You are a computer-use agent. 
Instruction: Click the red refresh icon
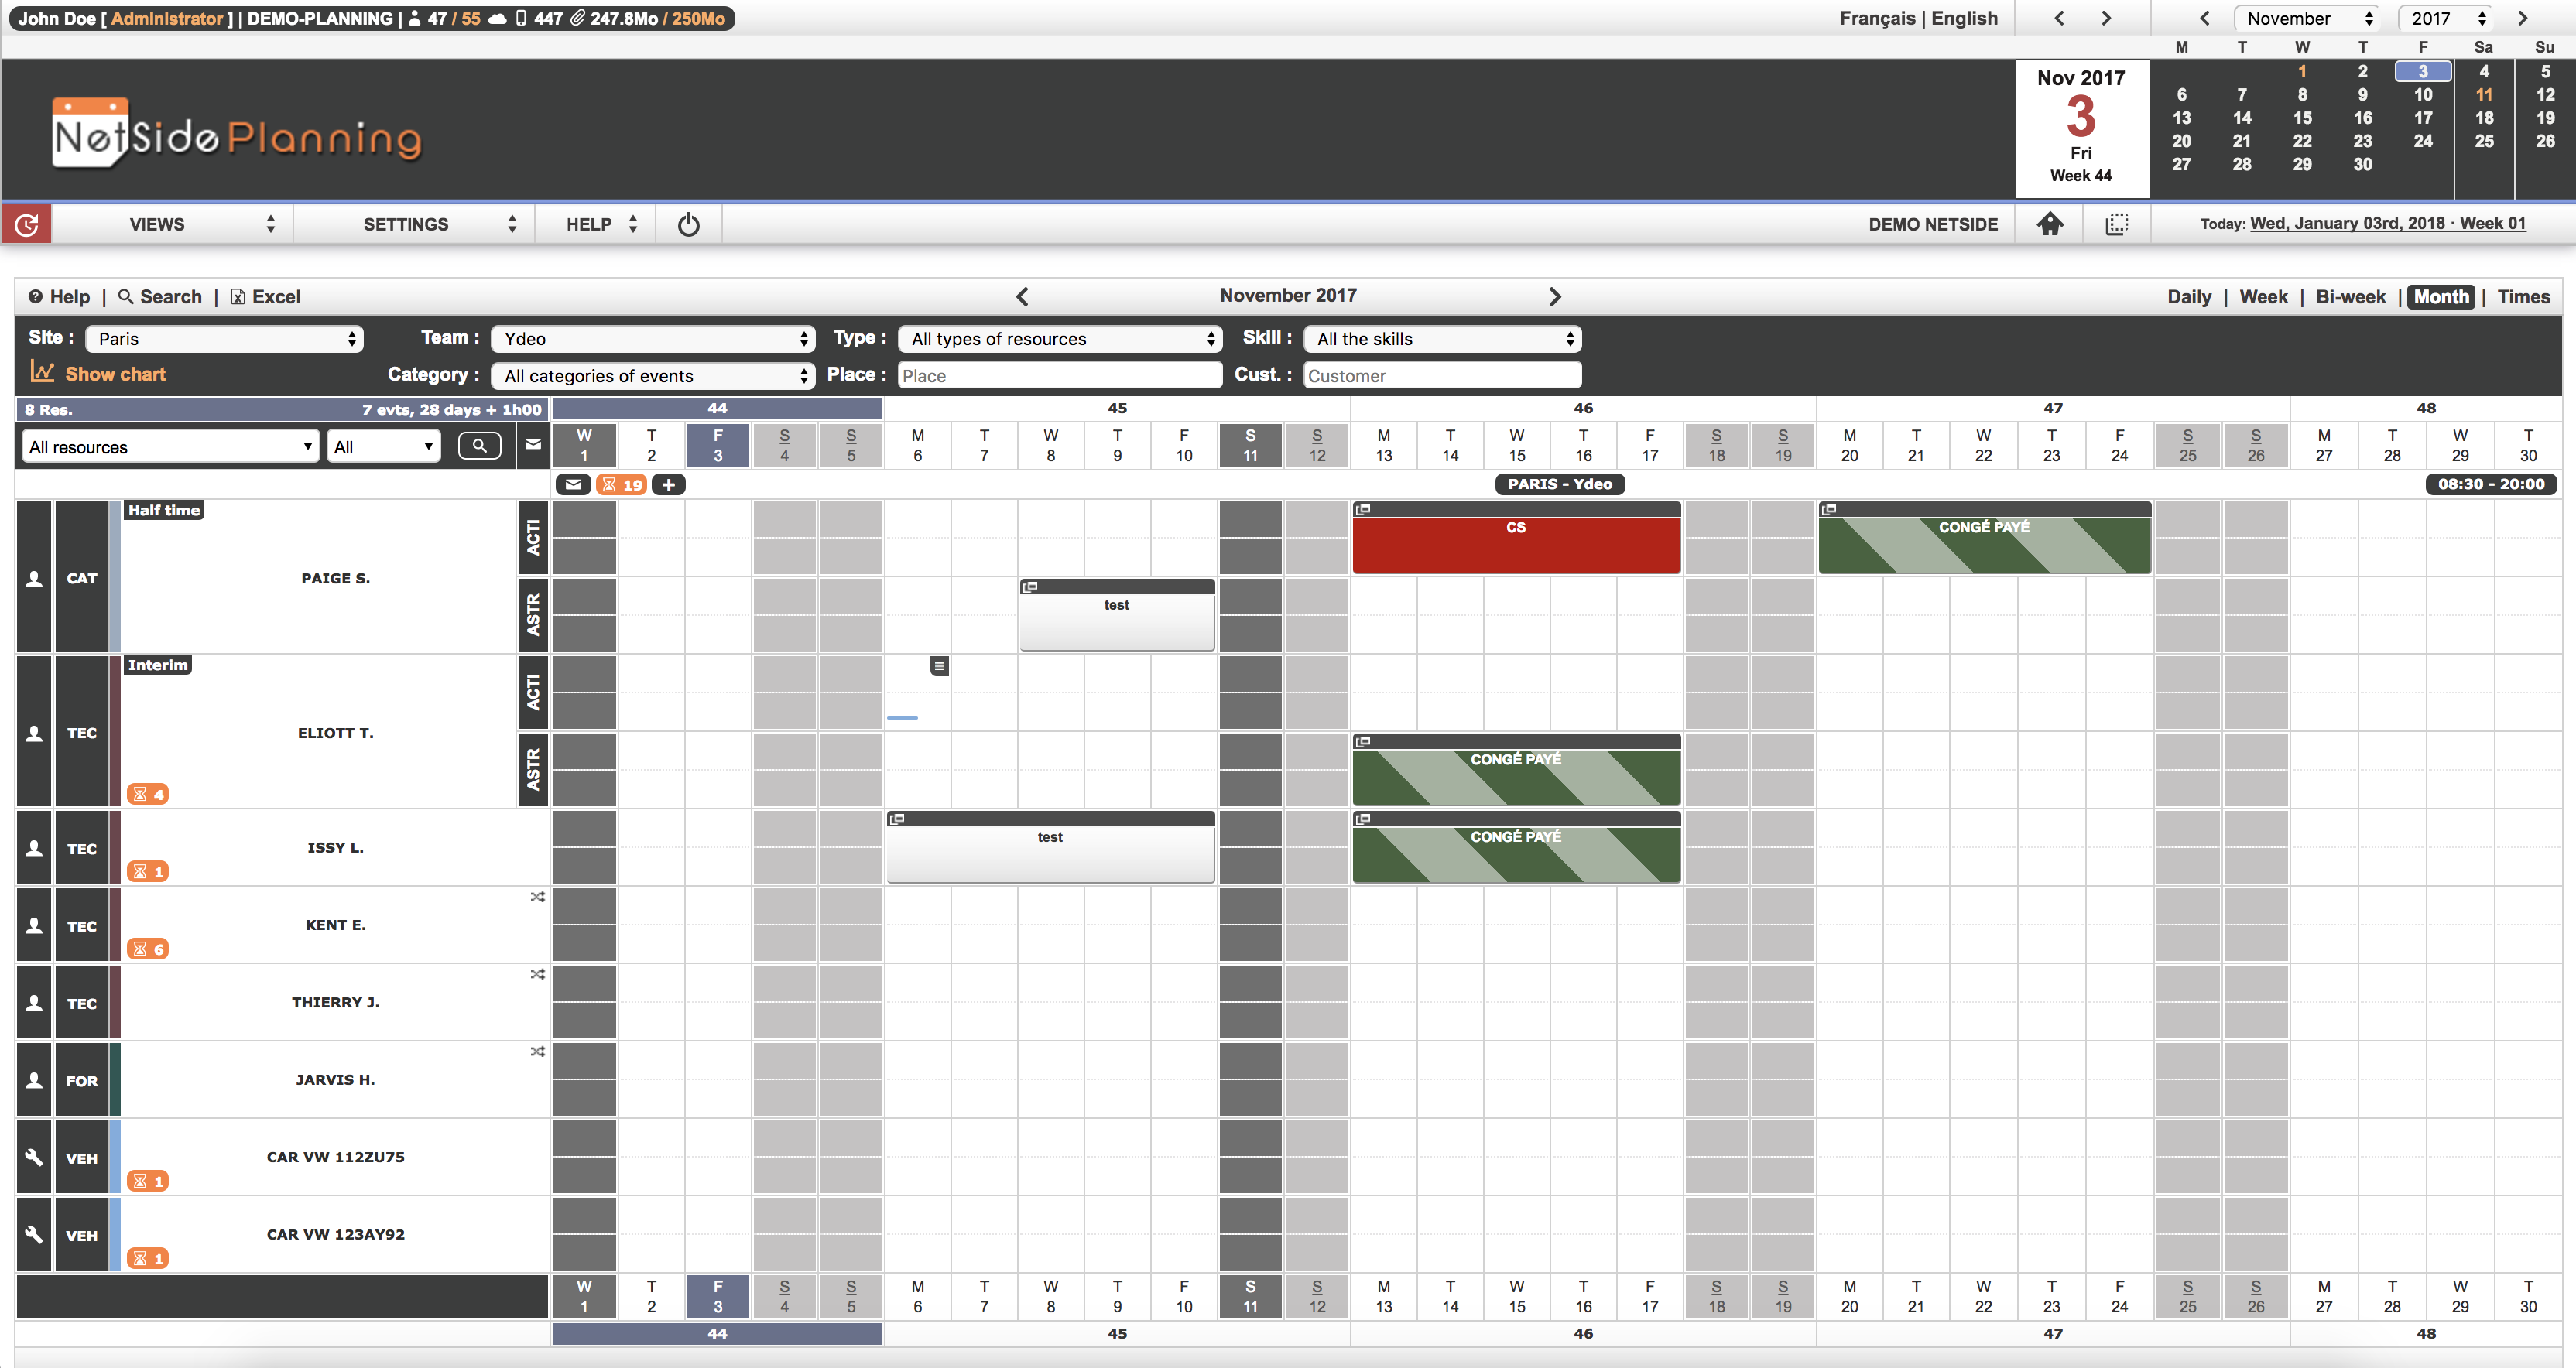[27, 224]
